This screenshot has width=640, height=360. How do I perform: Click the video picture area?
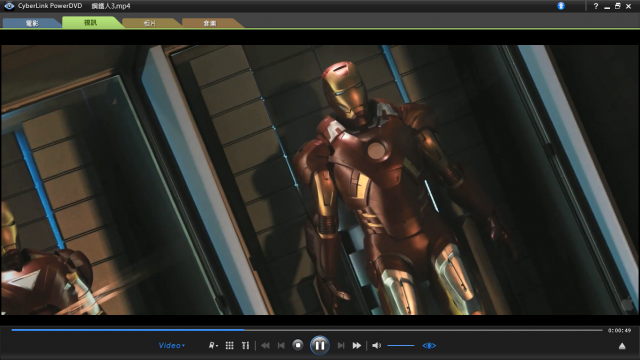(x=320, y=180)
